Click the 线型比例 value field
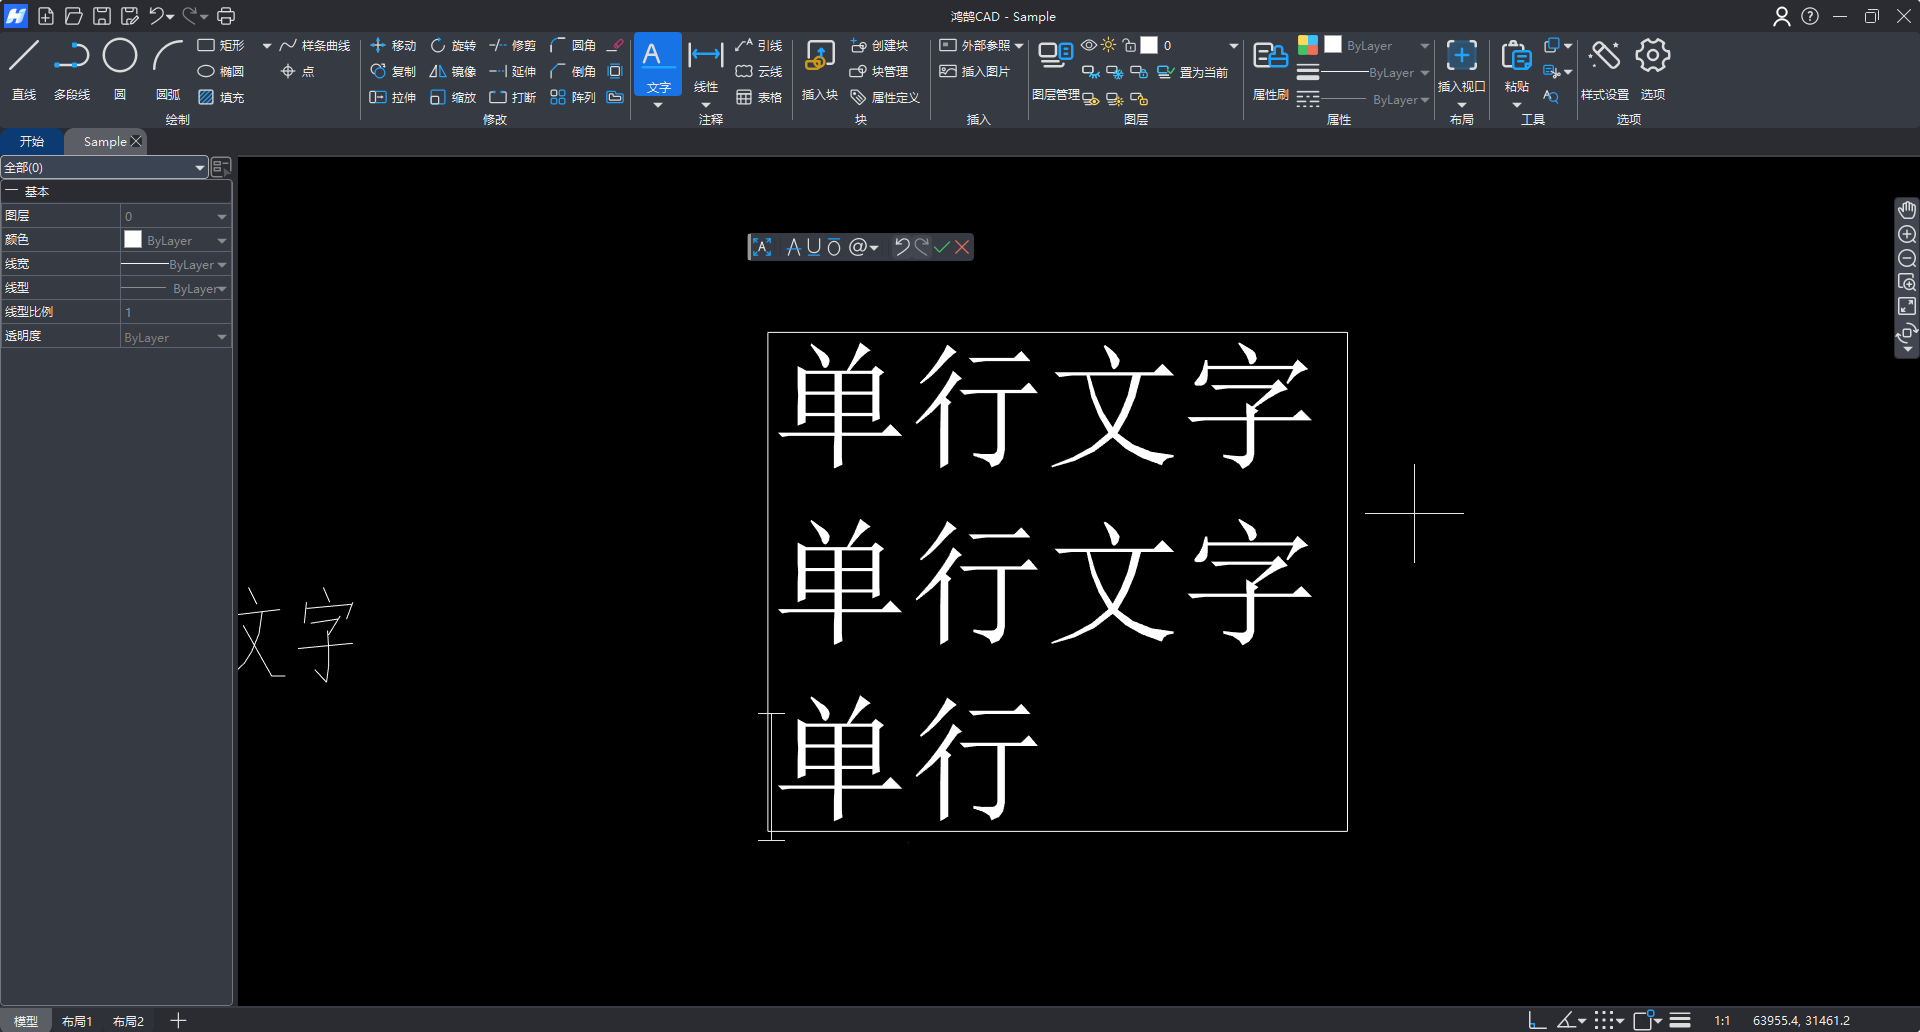1920x1032 pixels. point(175,312)
